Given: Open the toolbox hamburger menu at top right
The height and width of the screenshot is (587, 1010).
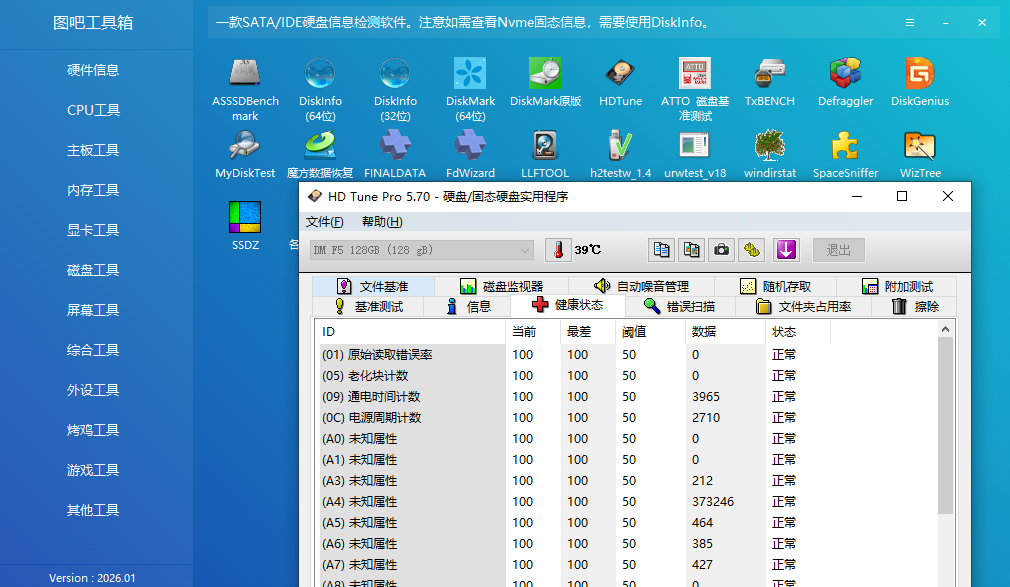Looking at the screenshot, I should click(x=910, y=22).
